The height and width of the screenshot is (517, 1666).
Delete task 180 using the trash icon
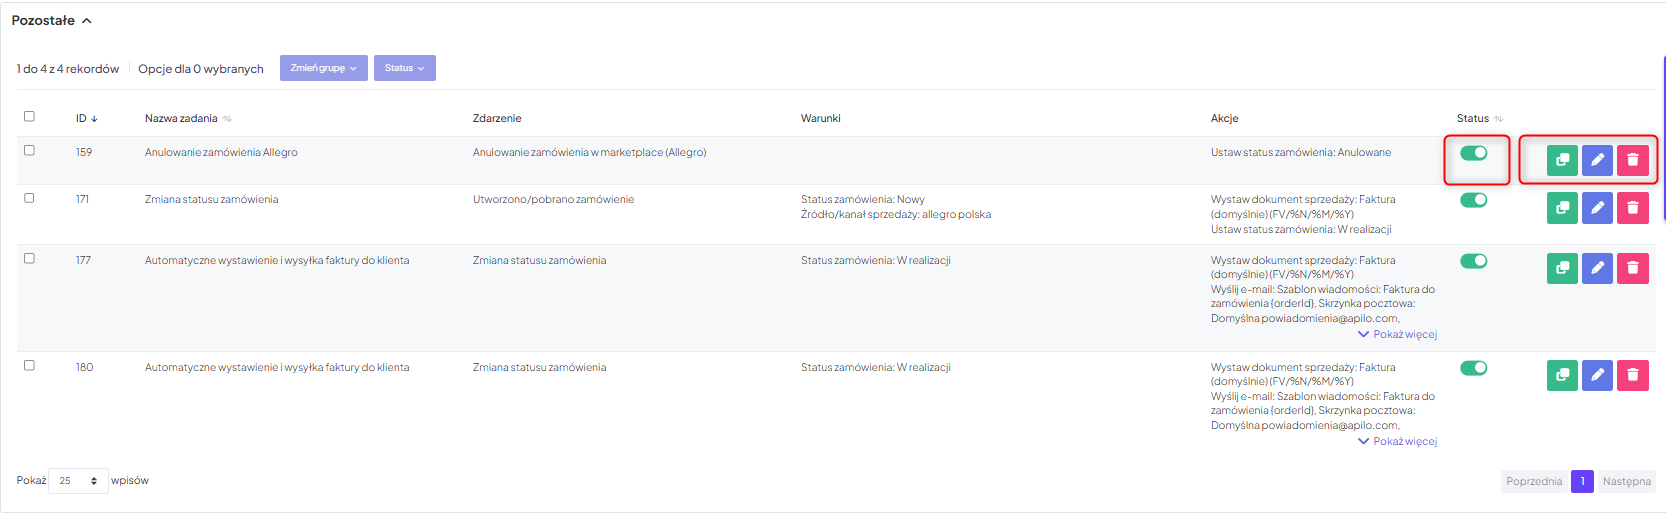pyautogui.click(x=1633, y=375)
